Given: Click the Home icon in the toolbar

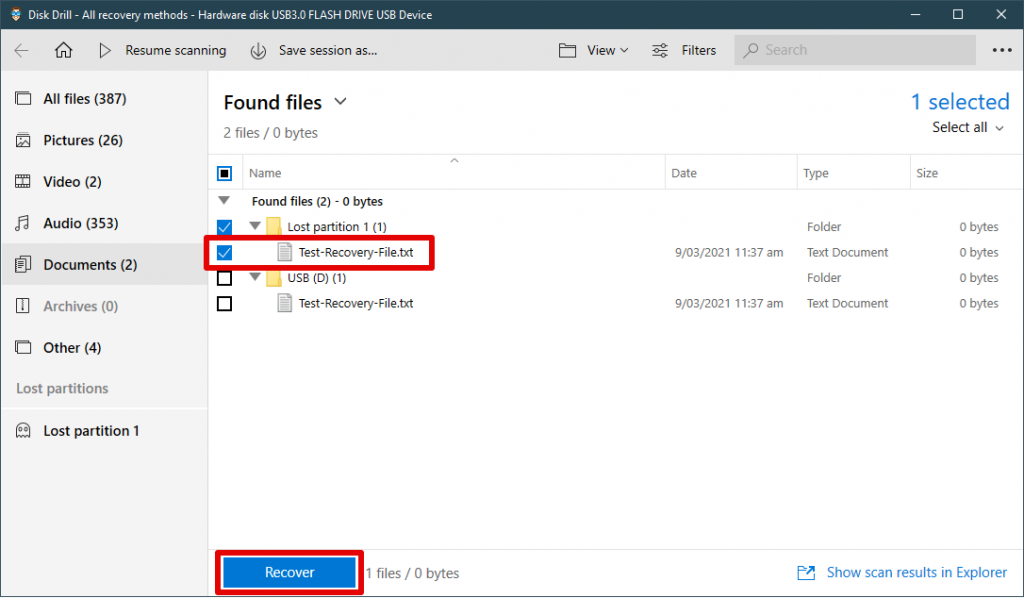Looking at the screenshot, I should pos(63,49).
